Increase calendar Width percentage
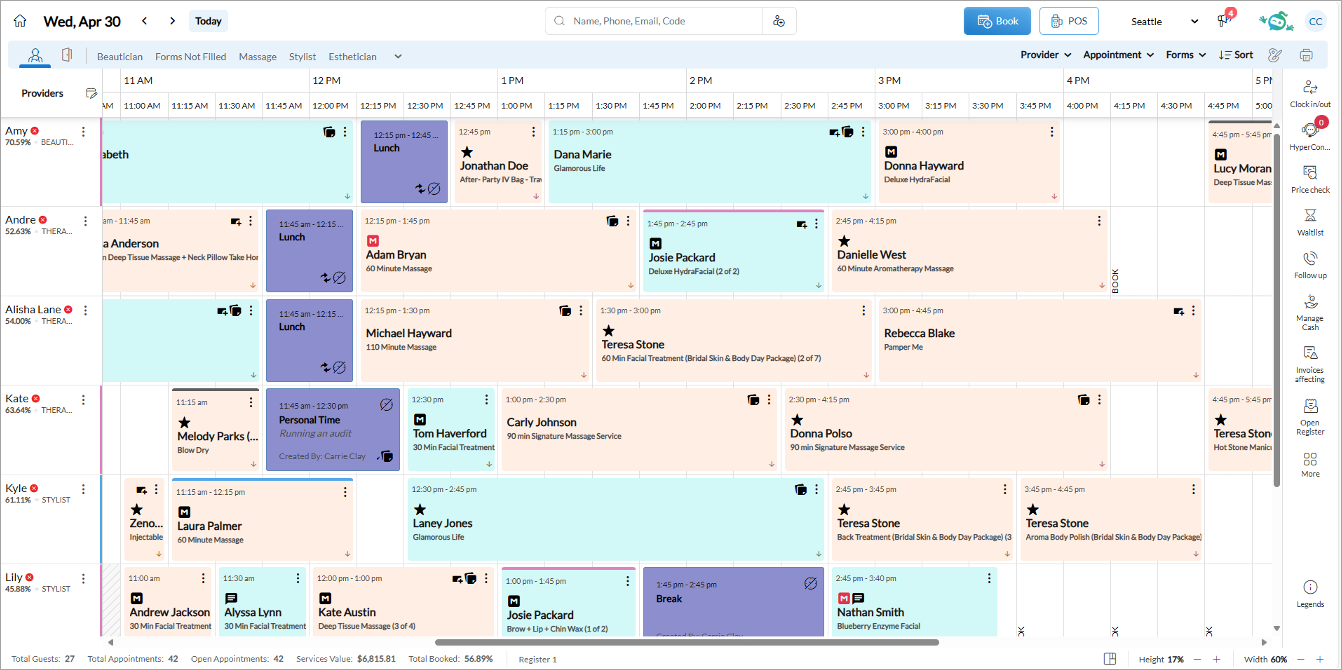The width and height of the screenshot is (1342, 670). click(x=1319, y=659)
